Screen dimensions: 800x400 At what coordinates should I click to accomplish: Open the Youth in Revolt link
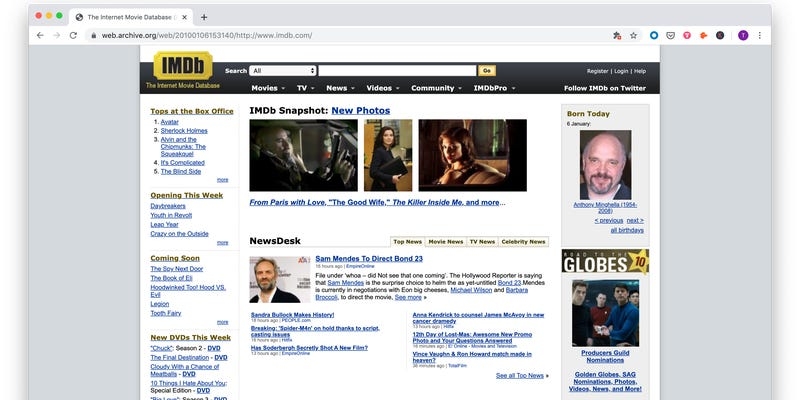pos(171,215)
